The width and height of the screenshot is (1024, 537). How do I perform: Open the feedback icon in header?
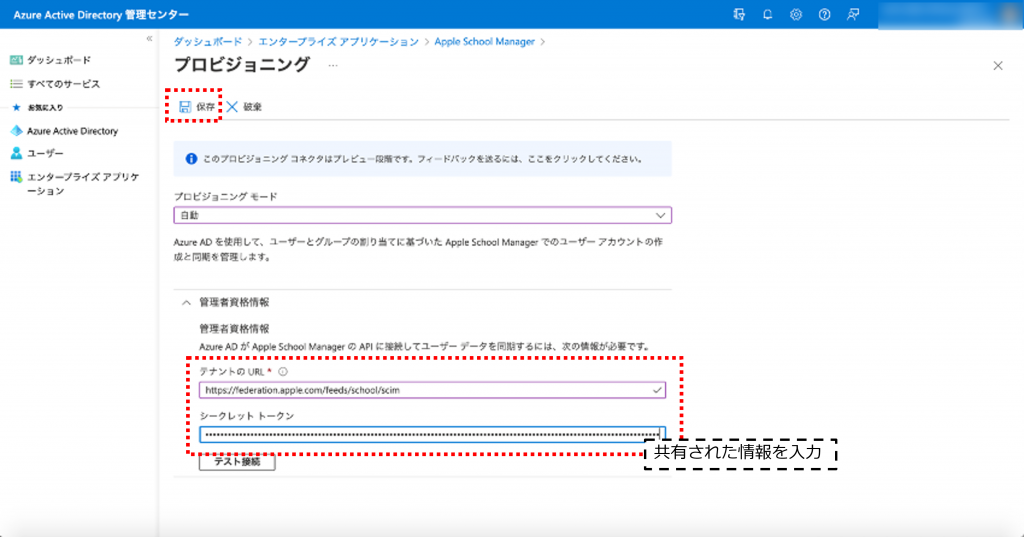[x=853, y=14]
